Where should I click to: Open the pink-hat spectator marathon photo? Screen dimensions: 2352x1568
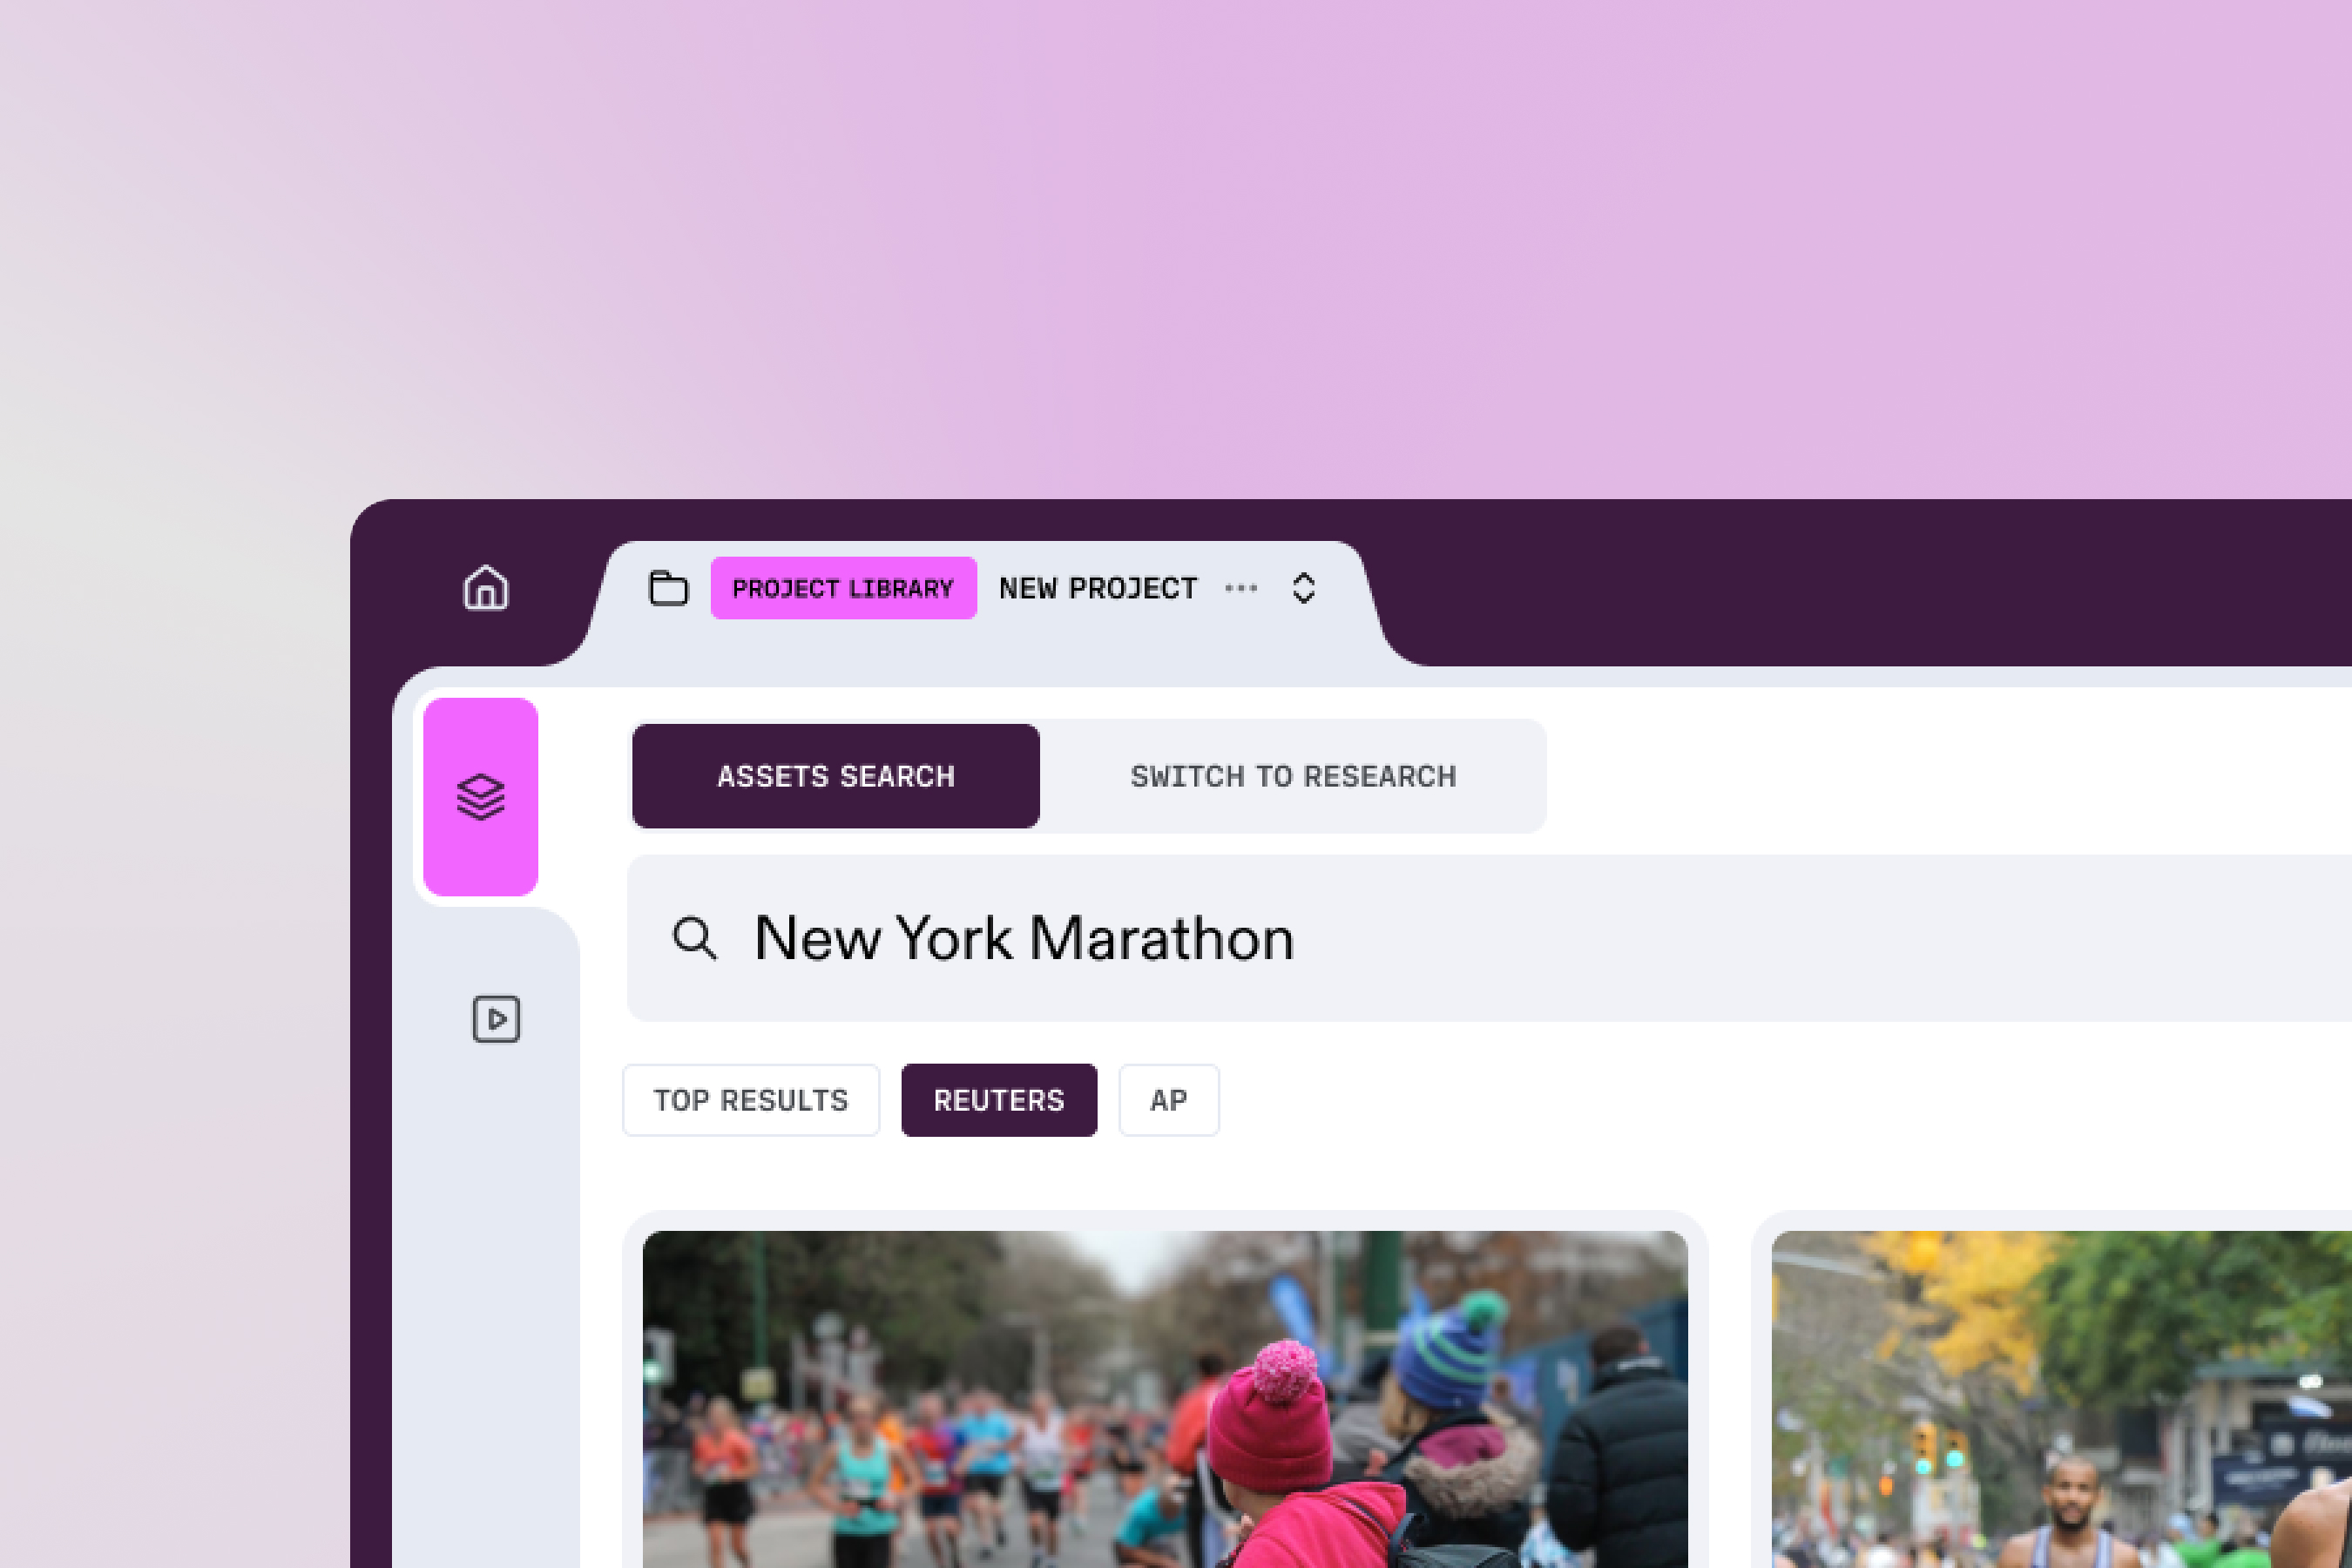(x=1165, y=1400)
